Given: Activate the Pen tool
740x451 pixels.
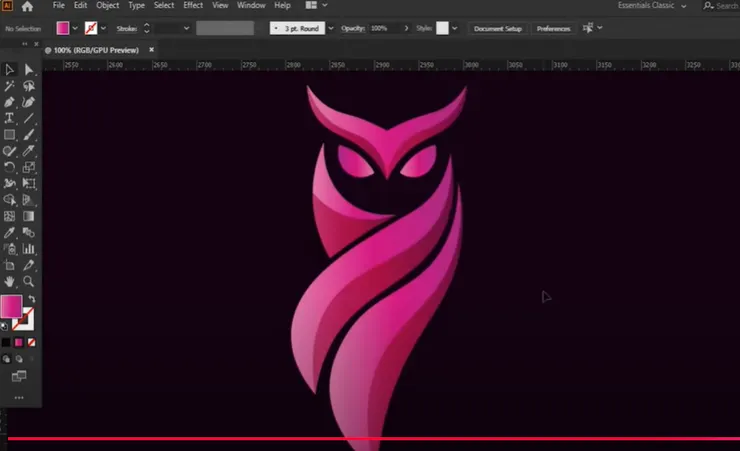Looking at the screenshot, I should tap(9, 102).
